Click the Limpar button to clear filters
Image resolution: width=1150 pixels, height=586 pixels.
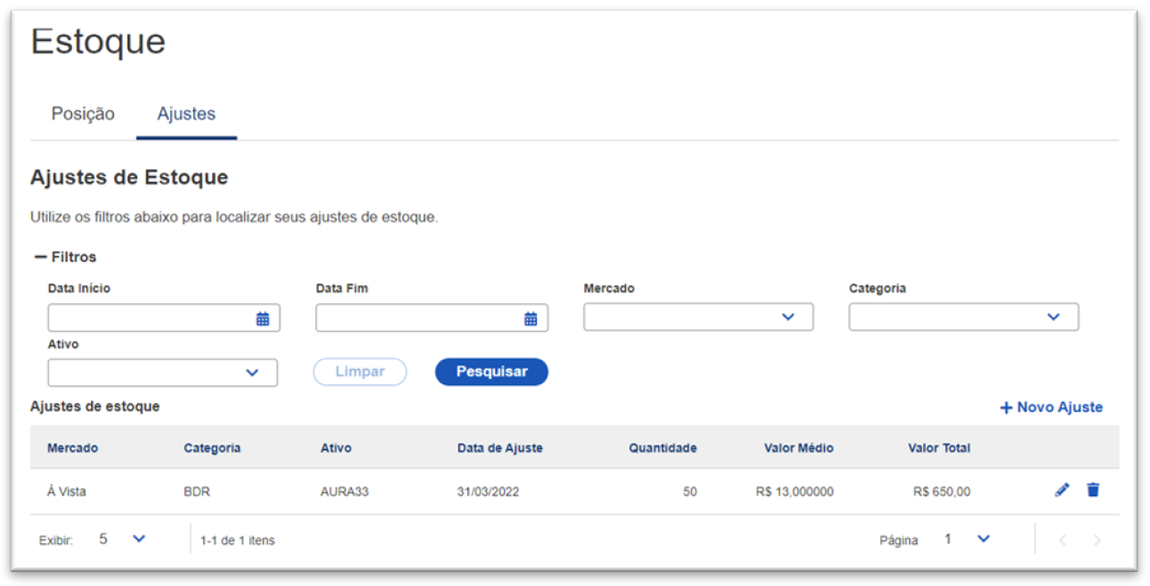359,371
